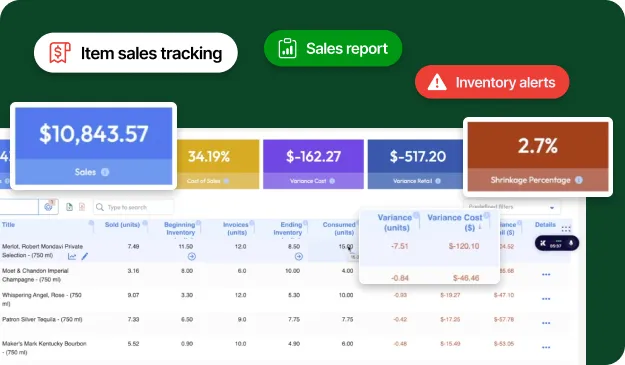The height and width of the screenshot is (365, 625).
Task: Click the search magnifier icon
Action: click(x=100, y=207)
